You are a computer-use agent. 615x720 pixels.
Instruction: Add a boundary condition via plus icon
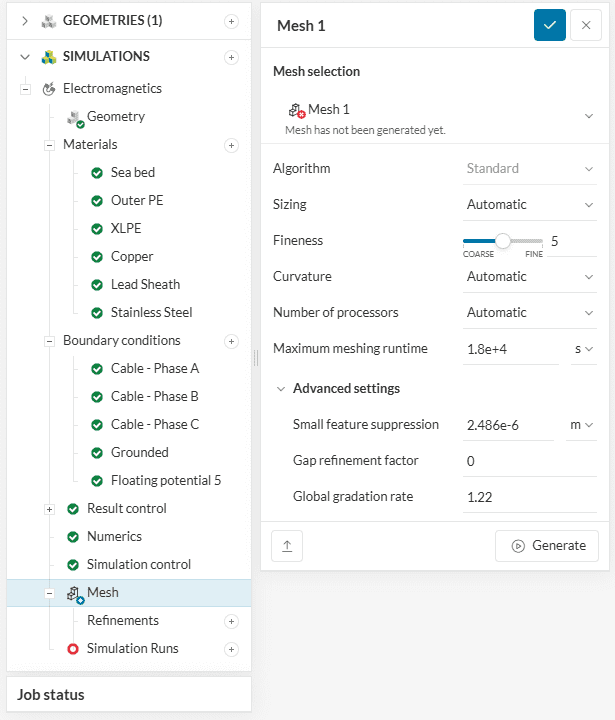pyautogui.click(x=232, y=341)
